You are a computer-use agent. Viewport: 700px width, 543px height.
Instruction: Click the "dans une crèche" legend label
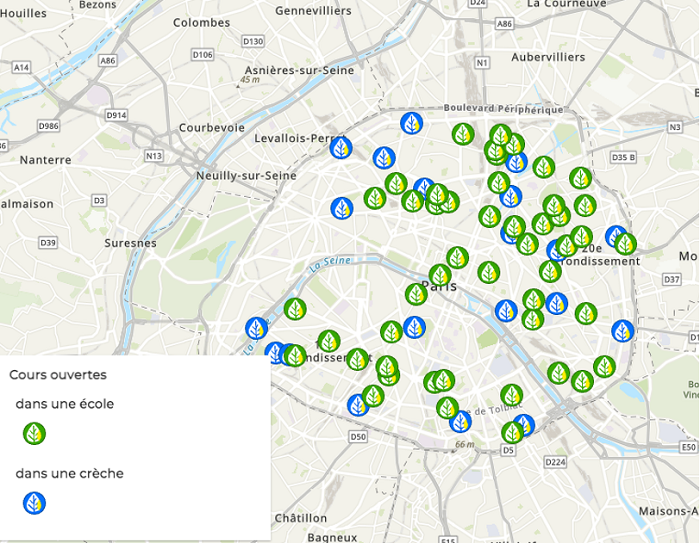pyautogui.click(x=70, y=473)
